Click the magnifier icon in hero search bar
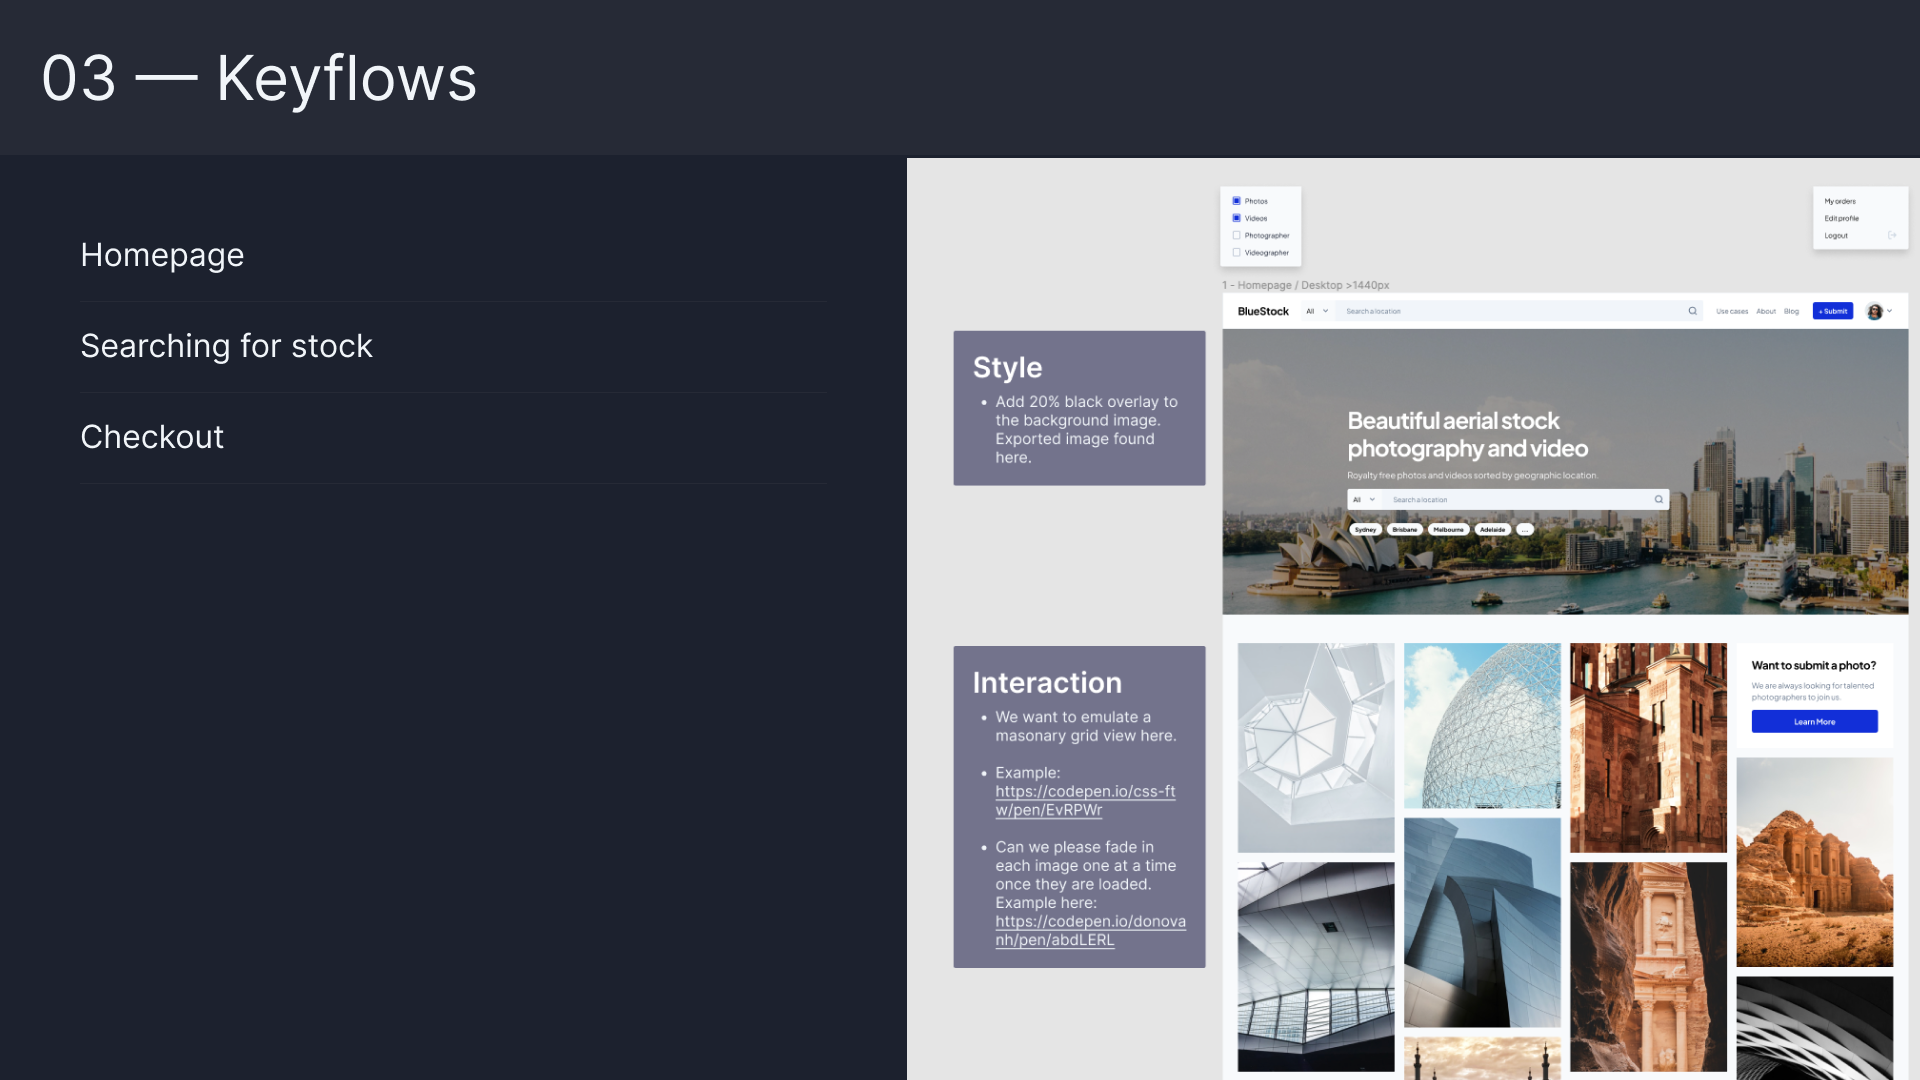Viewport: 1920px width, 1080px height. [x=1659, y=499]
